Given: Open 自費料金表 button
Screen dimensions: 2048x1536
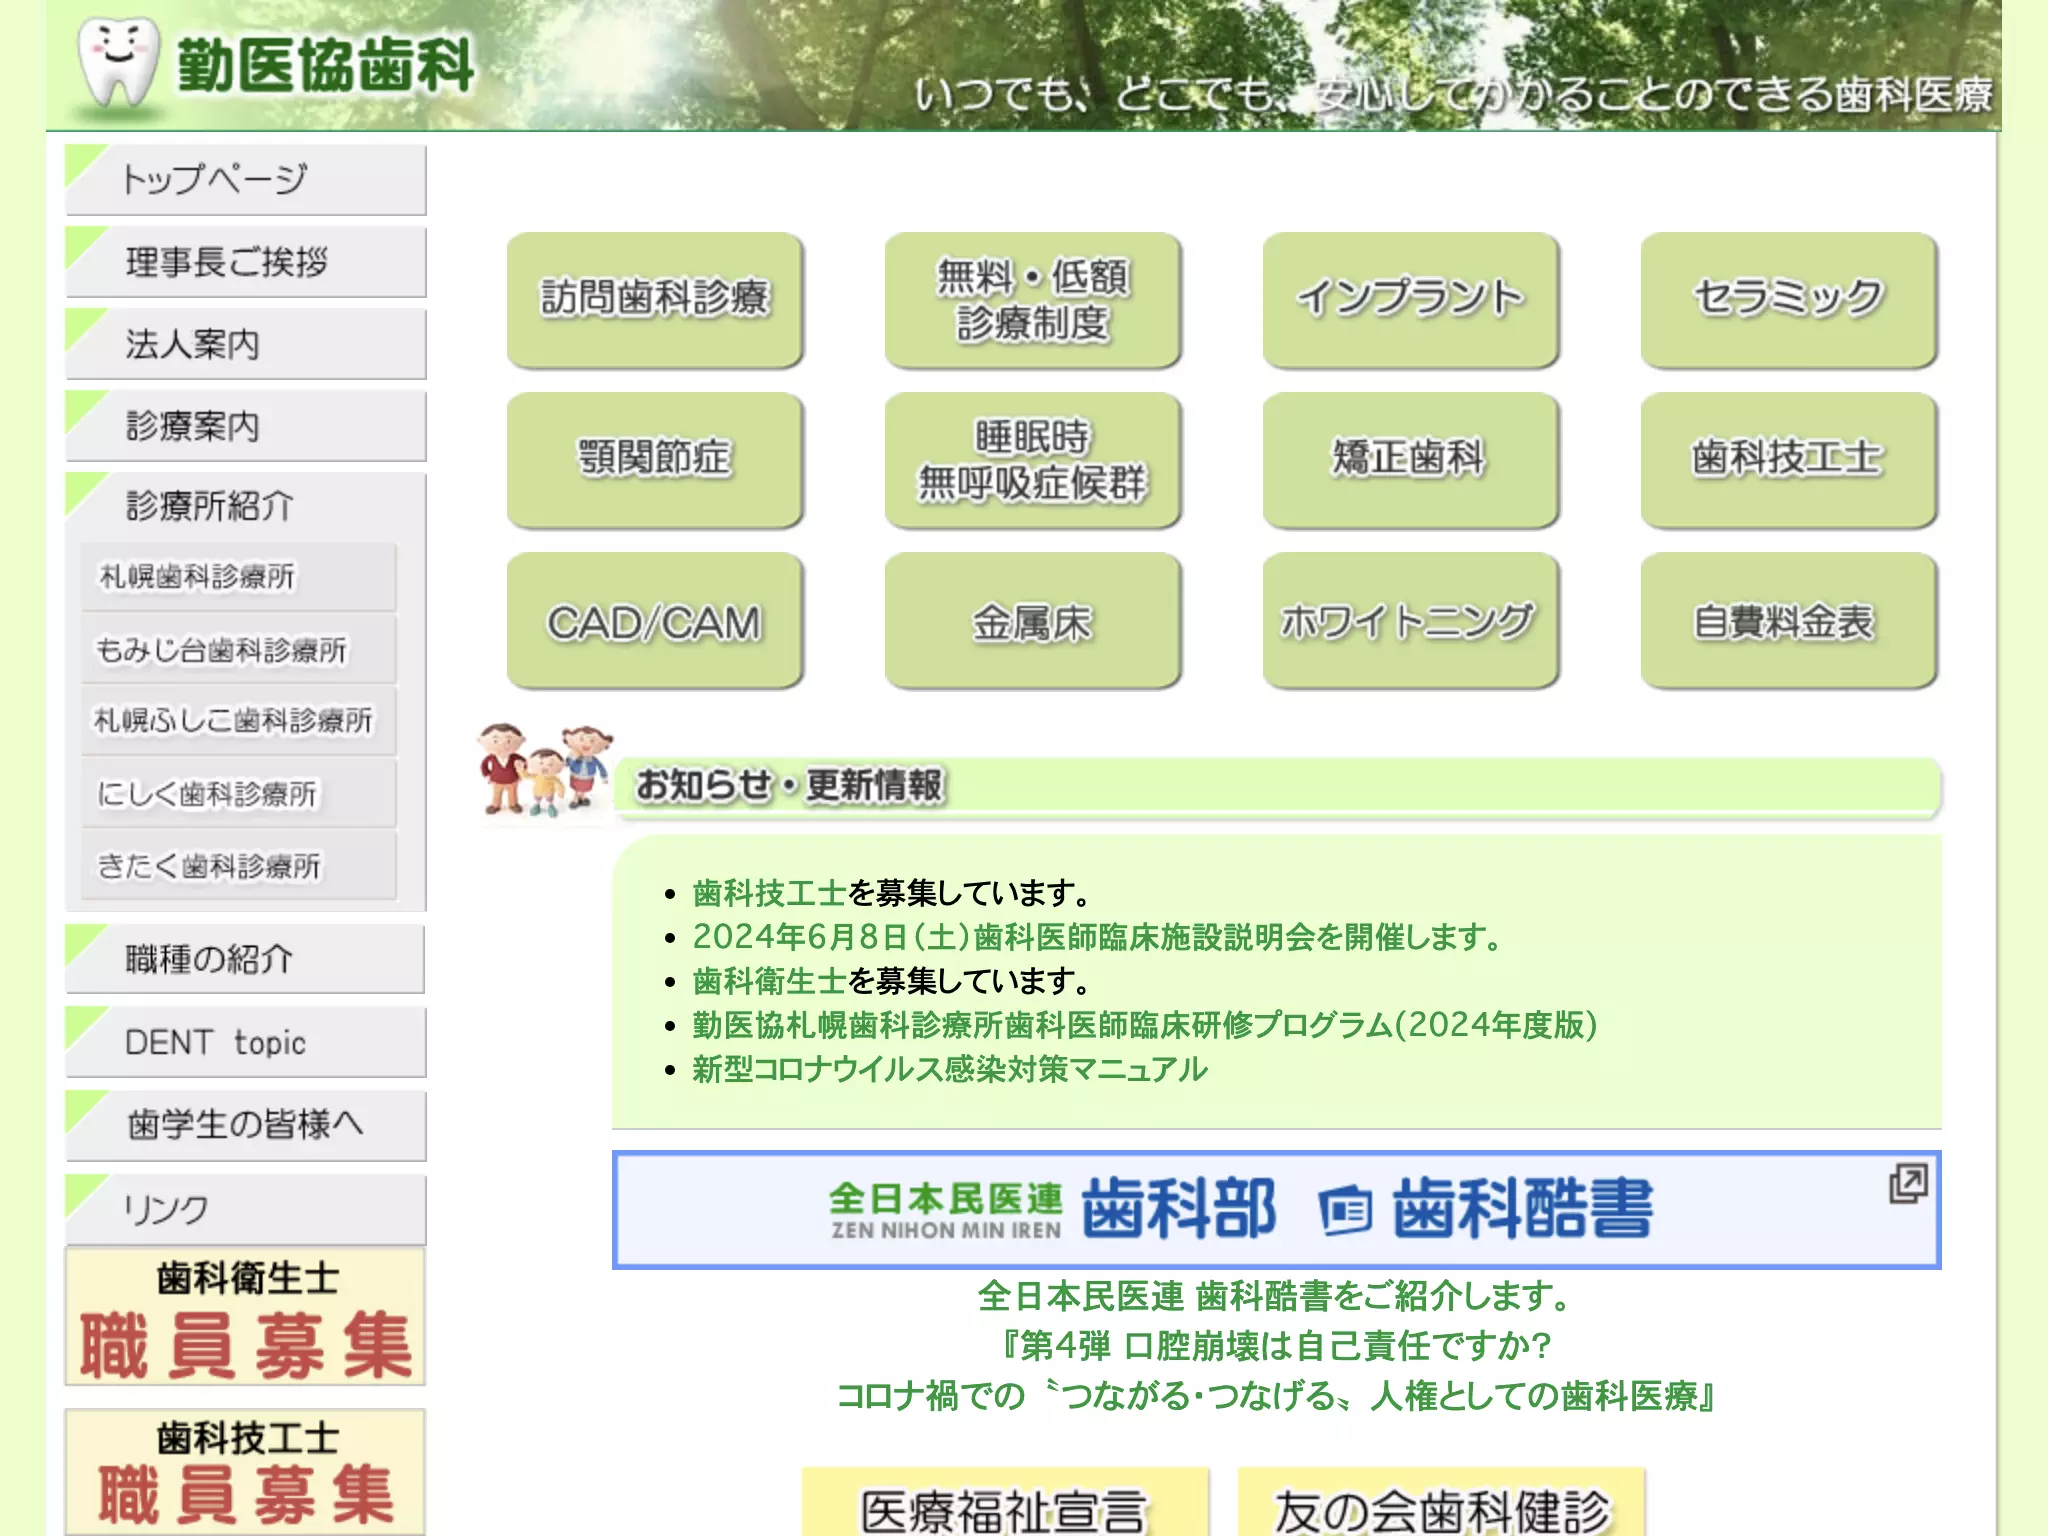Looking at the screenshot, I should tap(1789, 620).
